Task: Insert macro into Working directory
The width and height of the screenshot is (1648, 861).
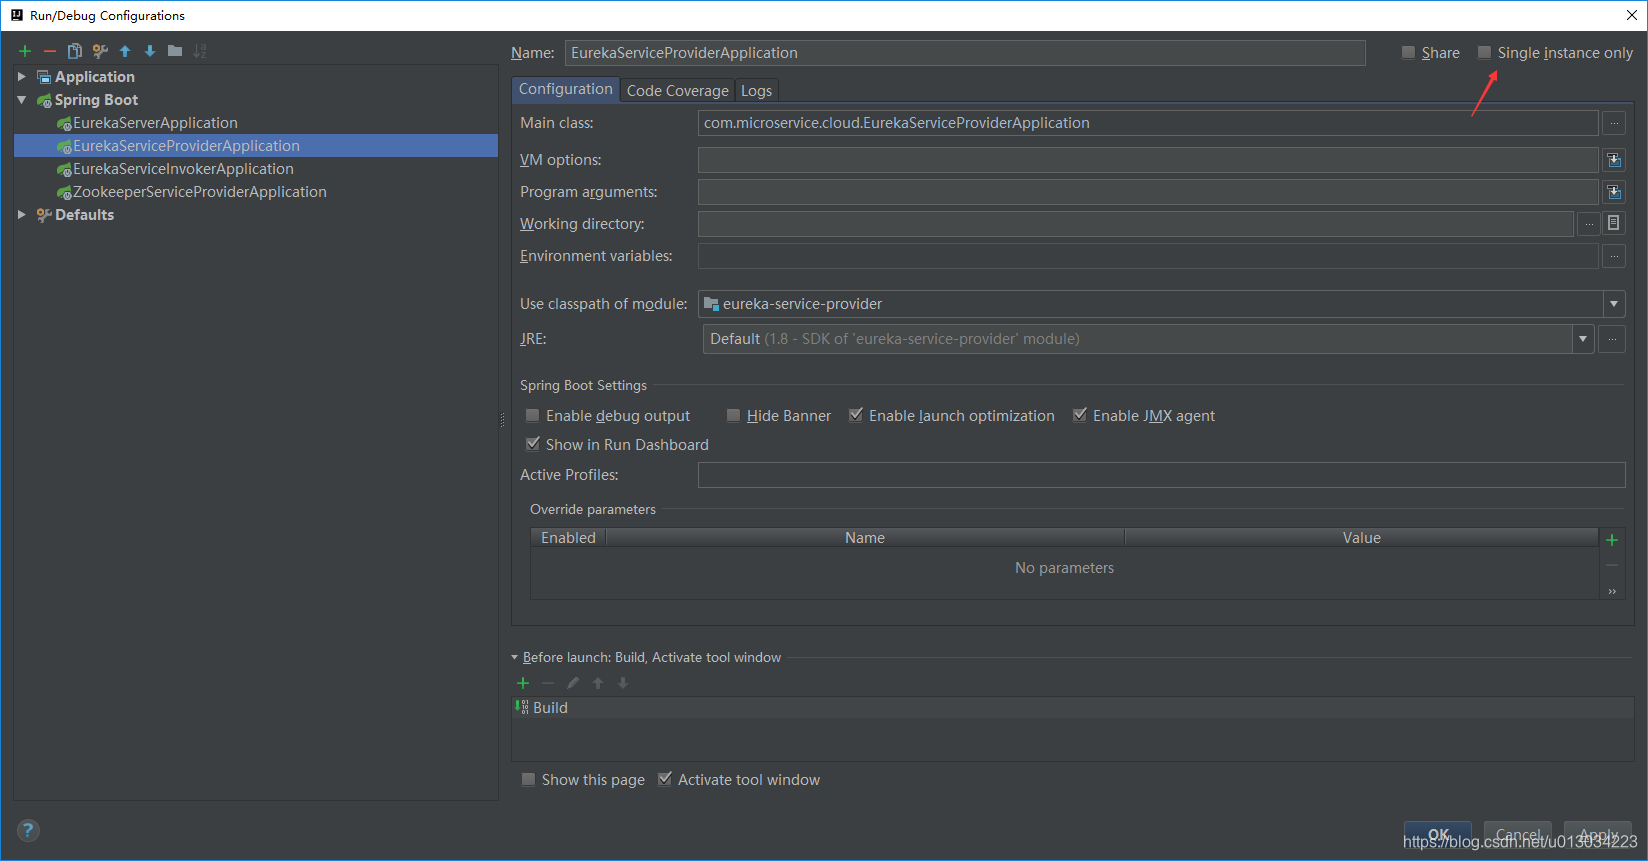Action: tap(1613, 224)
